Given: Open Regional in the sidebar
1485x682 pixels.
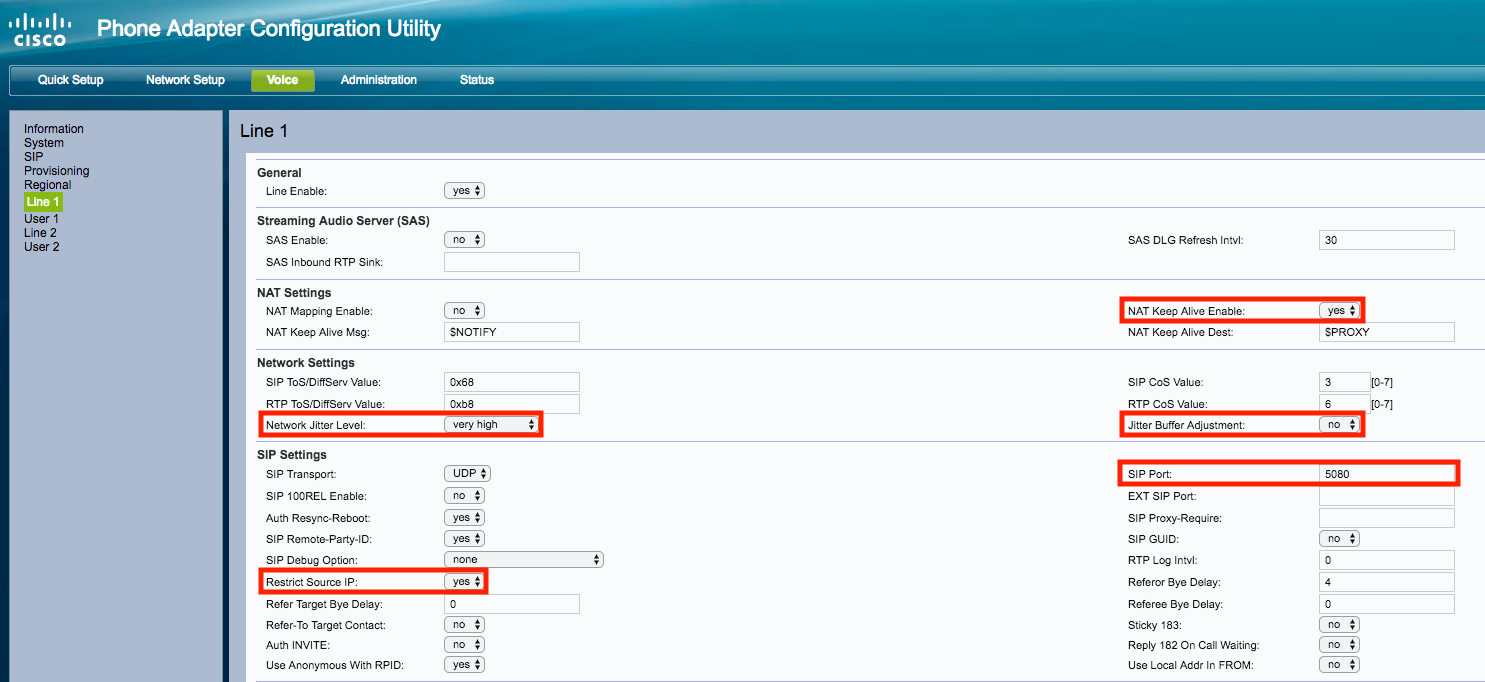Looking at the screenshot, I should pyautogui.click(x=48, y=185).
